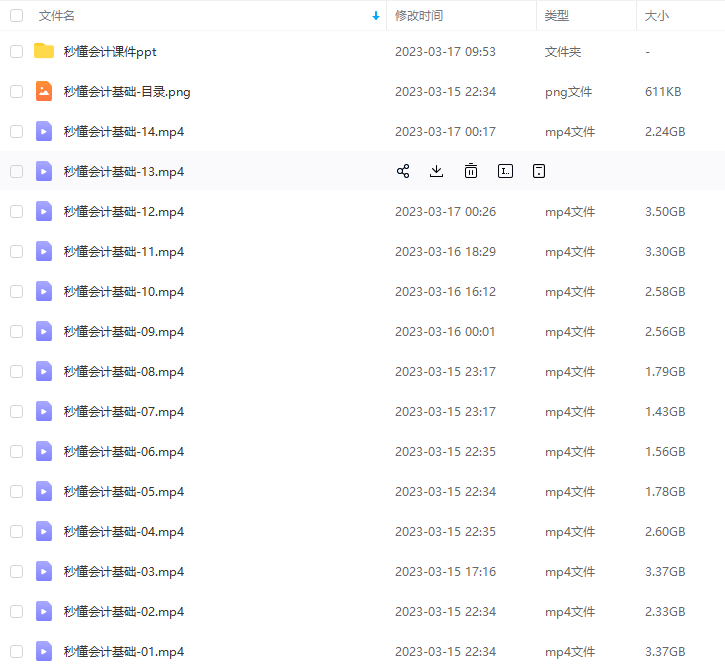Sort files by 大小 column header
This screenshot has height=666, width=725.
click(657, 16)
